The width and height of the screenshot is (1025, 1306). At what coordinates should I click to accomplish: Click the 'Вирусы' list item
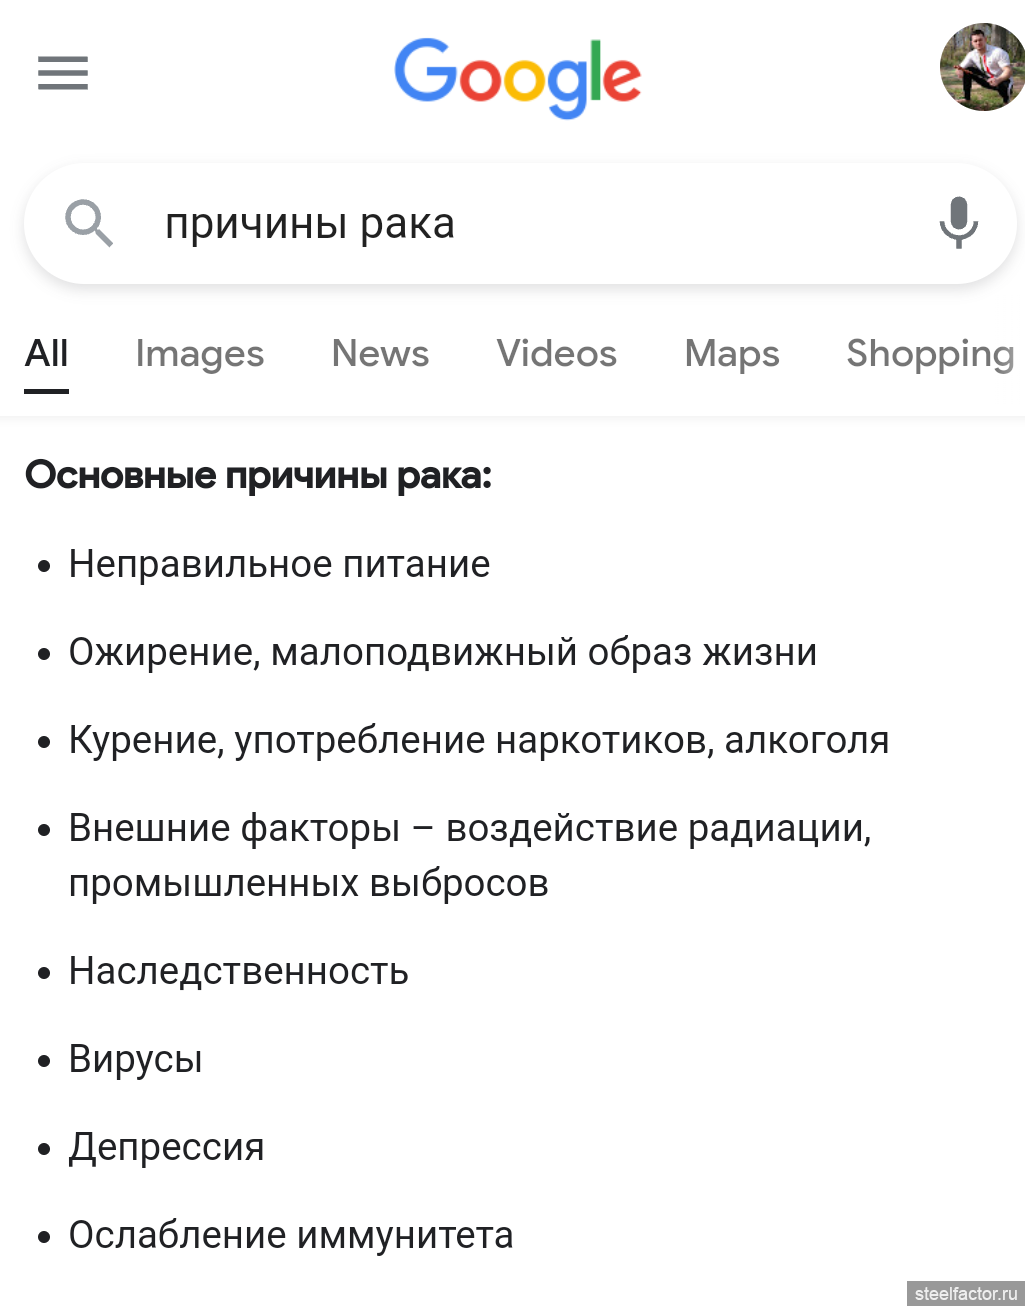[x=135, y=1059]
